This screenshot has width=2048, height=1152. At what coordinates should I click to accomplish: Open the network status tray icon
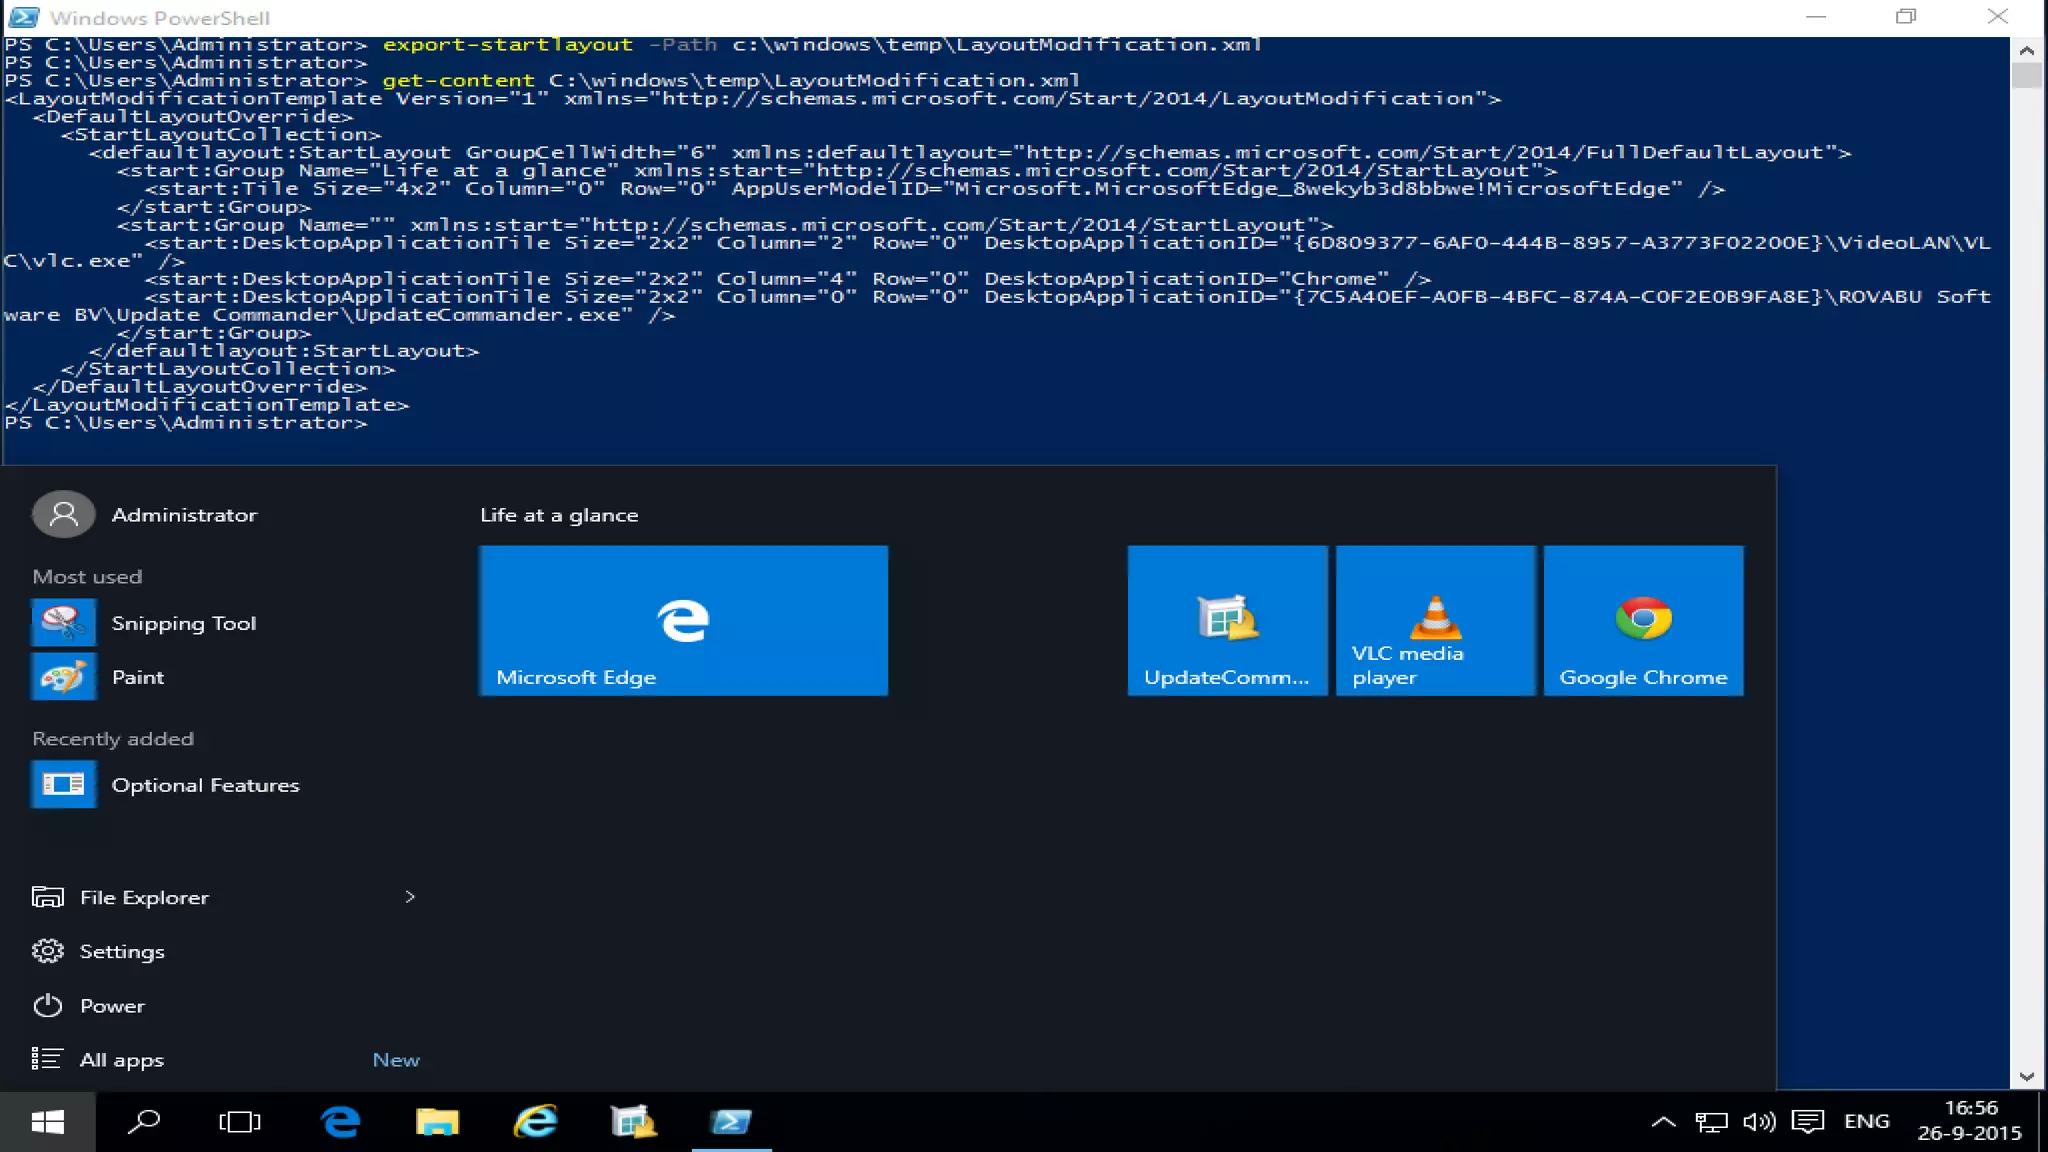1711,1122
